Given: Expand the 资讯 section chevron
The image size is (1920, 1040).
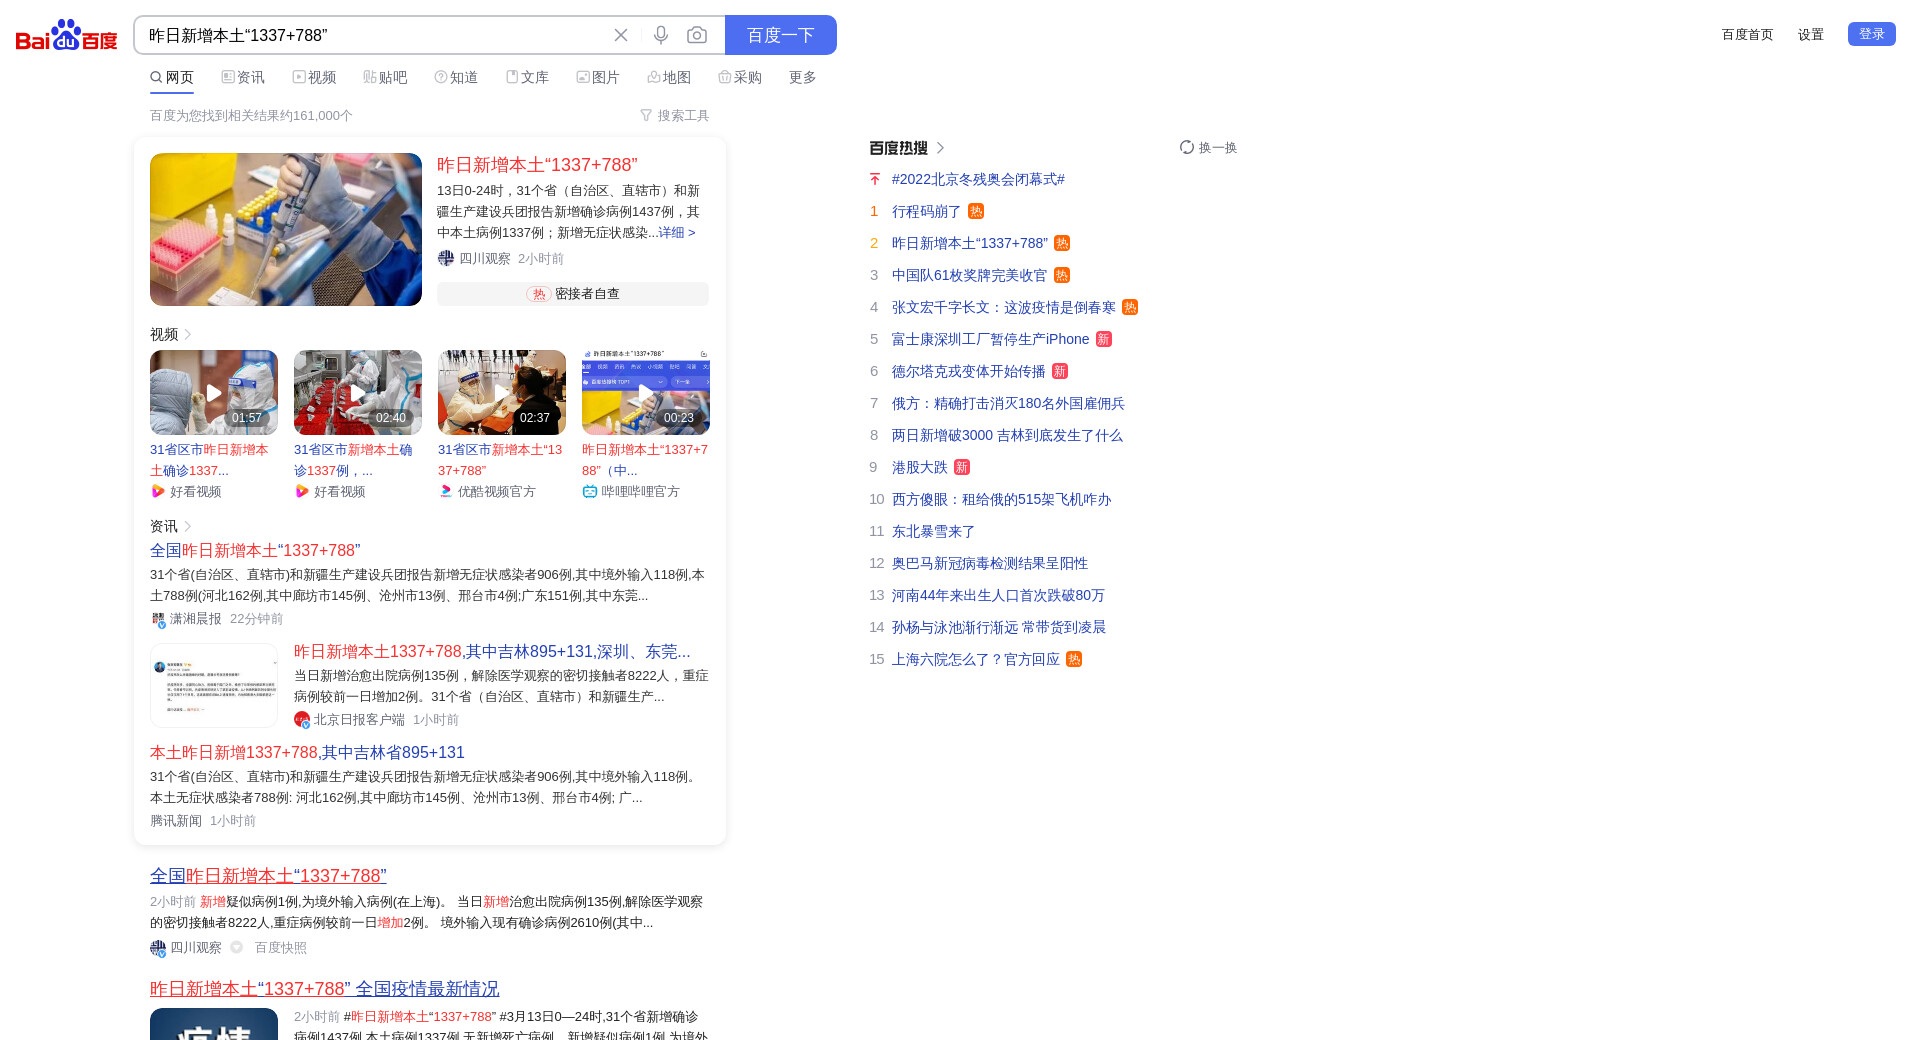Looking at the screenshot, I should coord(188,526).
